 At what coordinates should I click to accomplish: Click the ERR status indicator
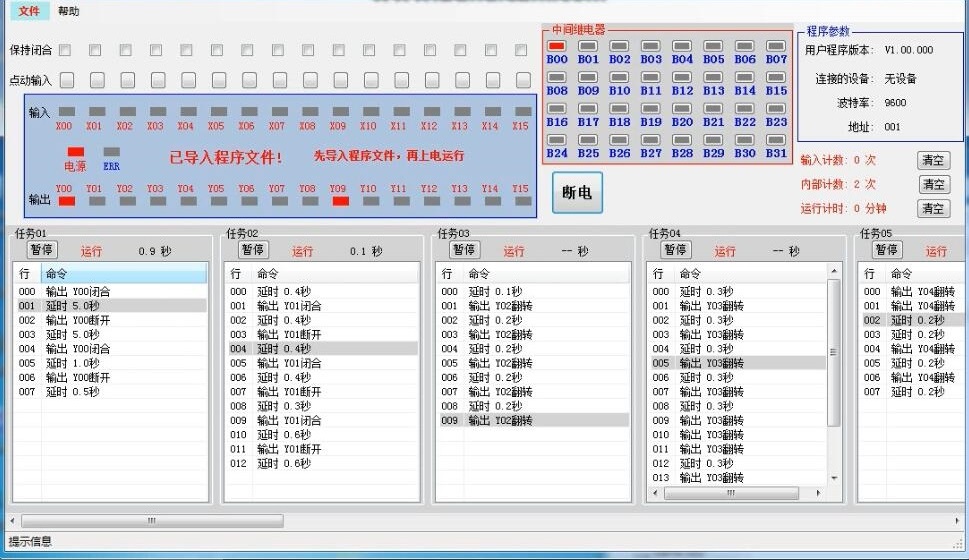[x=111, y=152]
